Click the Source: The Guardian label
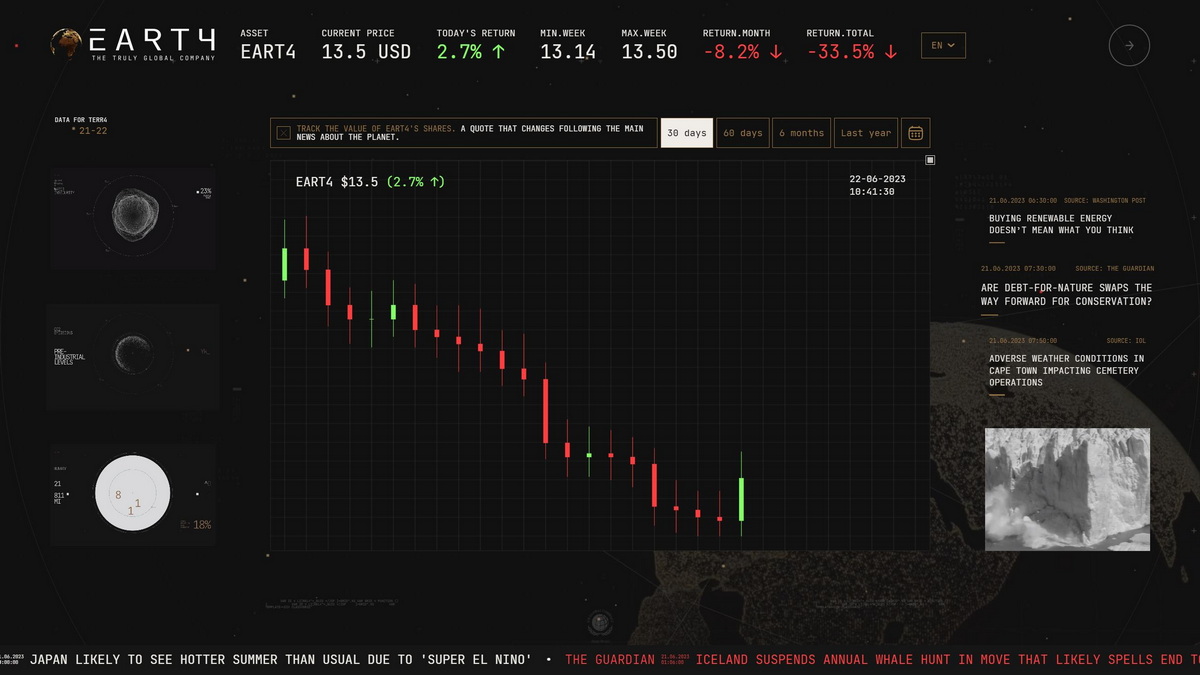Image resolution: width=1200 pixels, height=675 pixels. (1114, 269)
